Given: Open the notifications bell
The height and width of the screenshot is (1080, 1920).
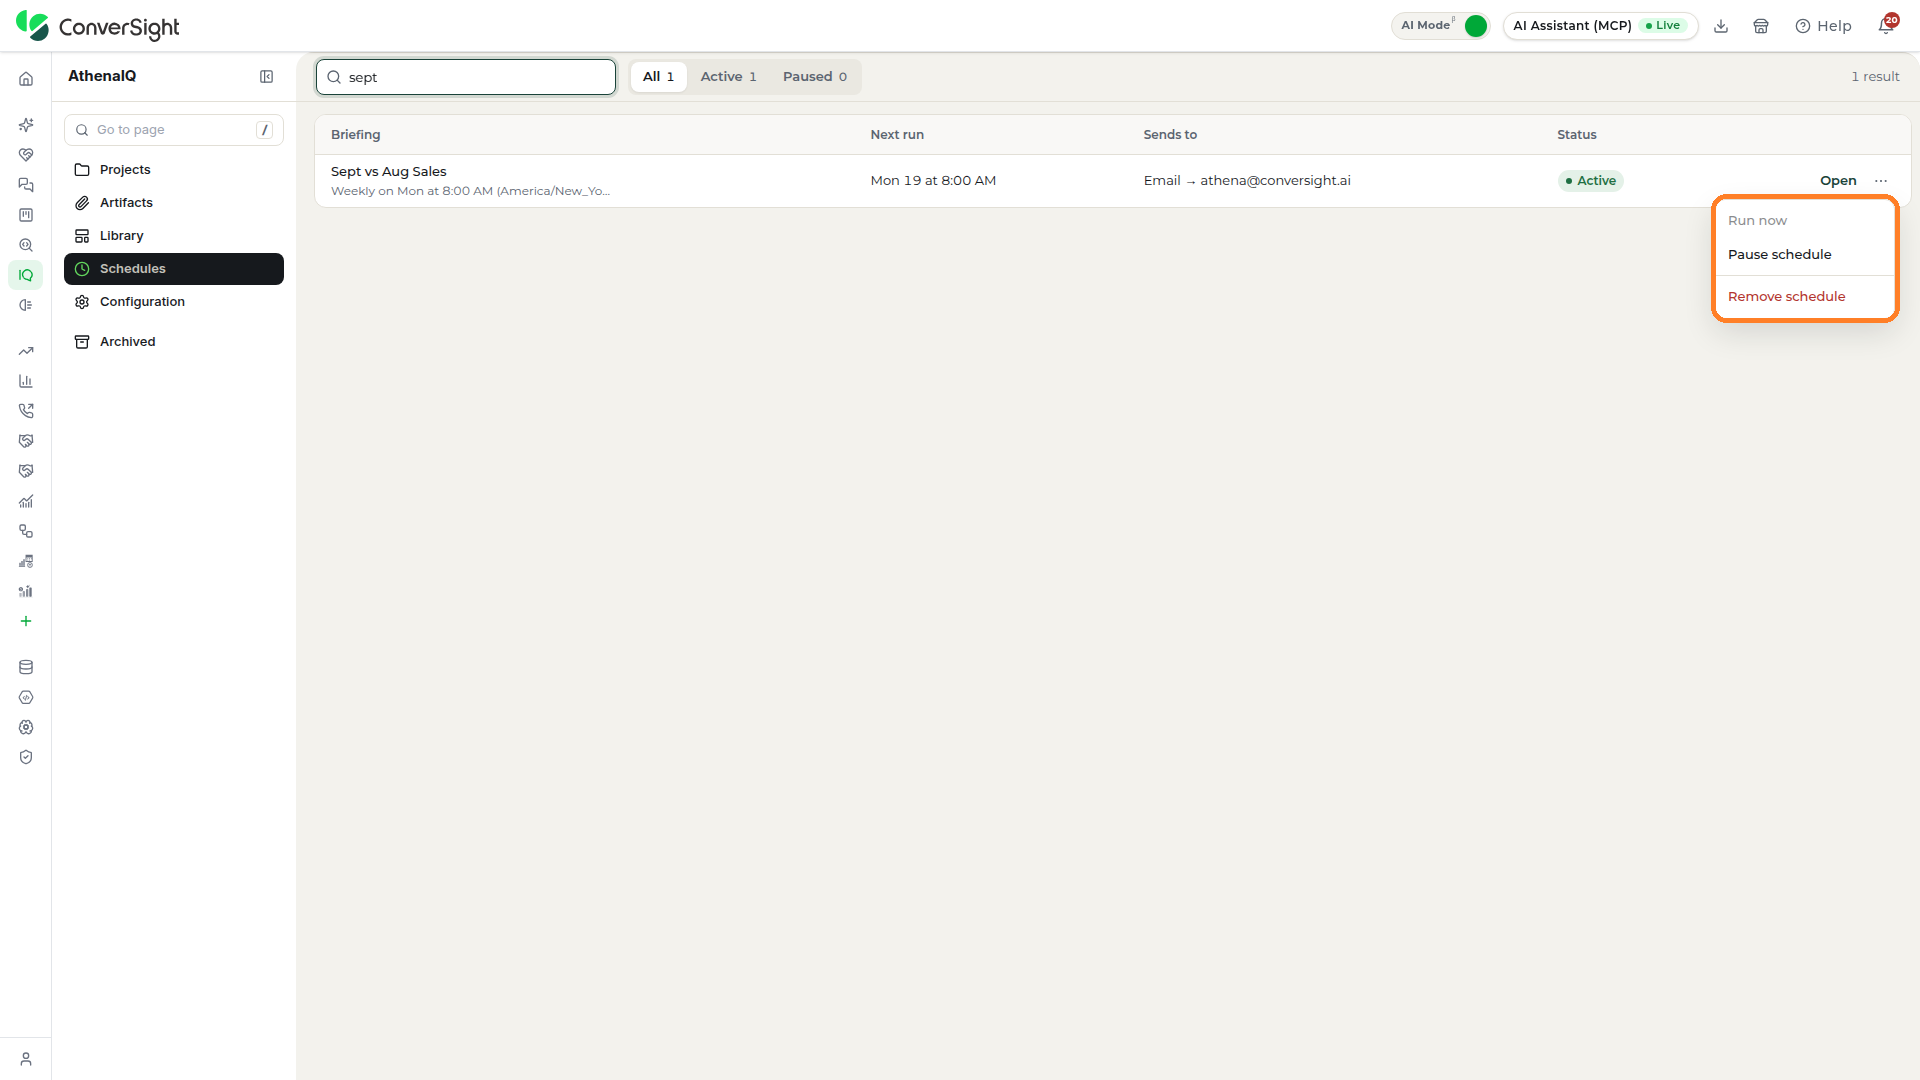Looking at the screenshot, I should 1886,26.
